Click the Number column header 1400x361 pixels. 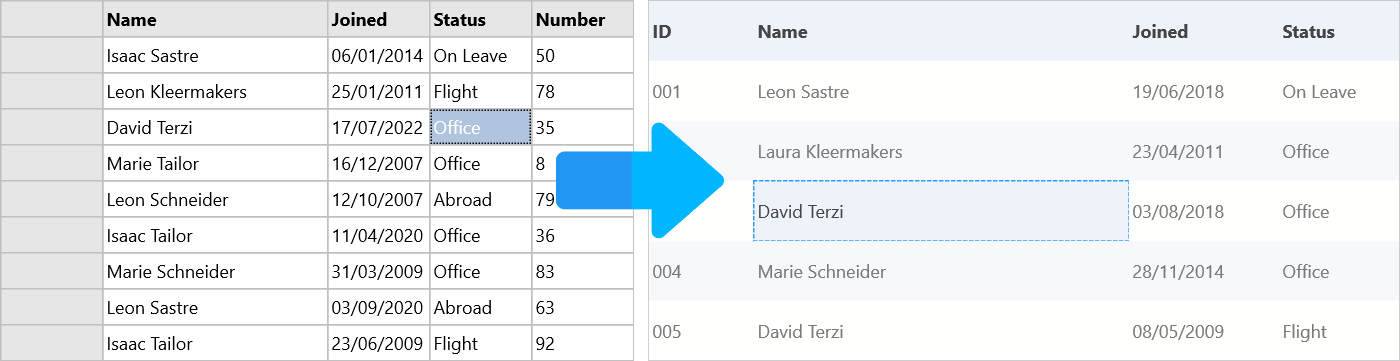click(583, 19)
